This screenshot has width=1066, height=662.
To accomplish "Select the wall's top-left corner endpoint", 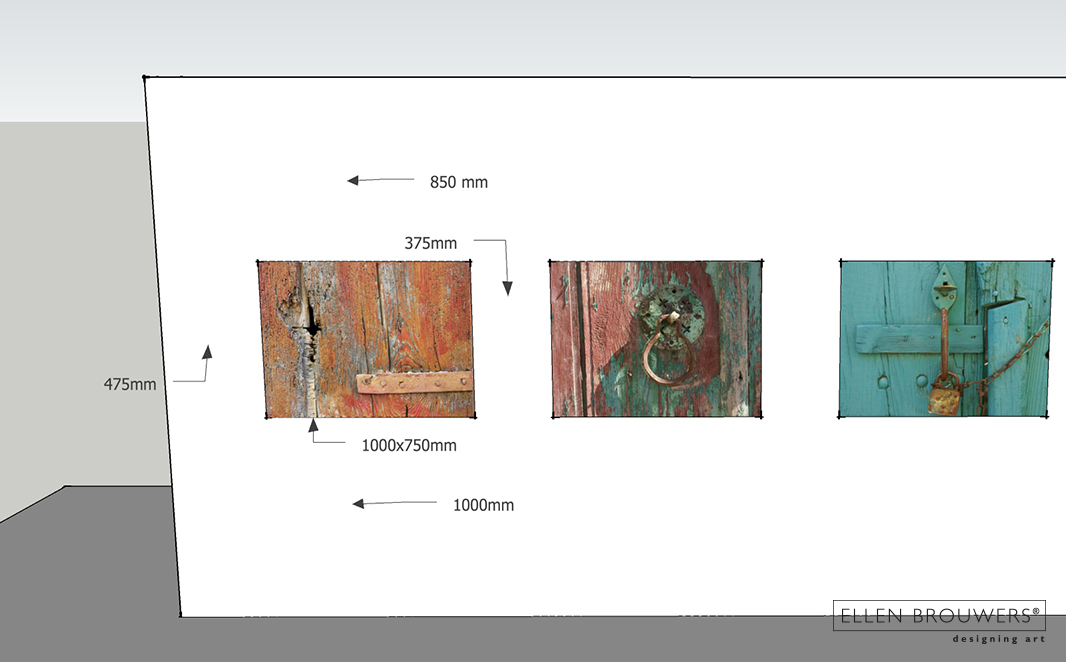I will pyautogui.click(x=145, y=77).
